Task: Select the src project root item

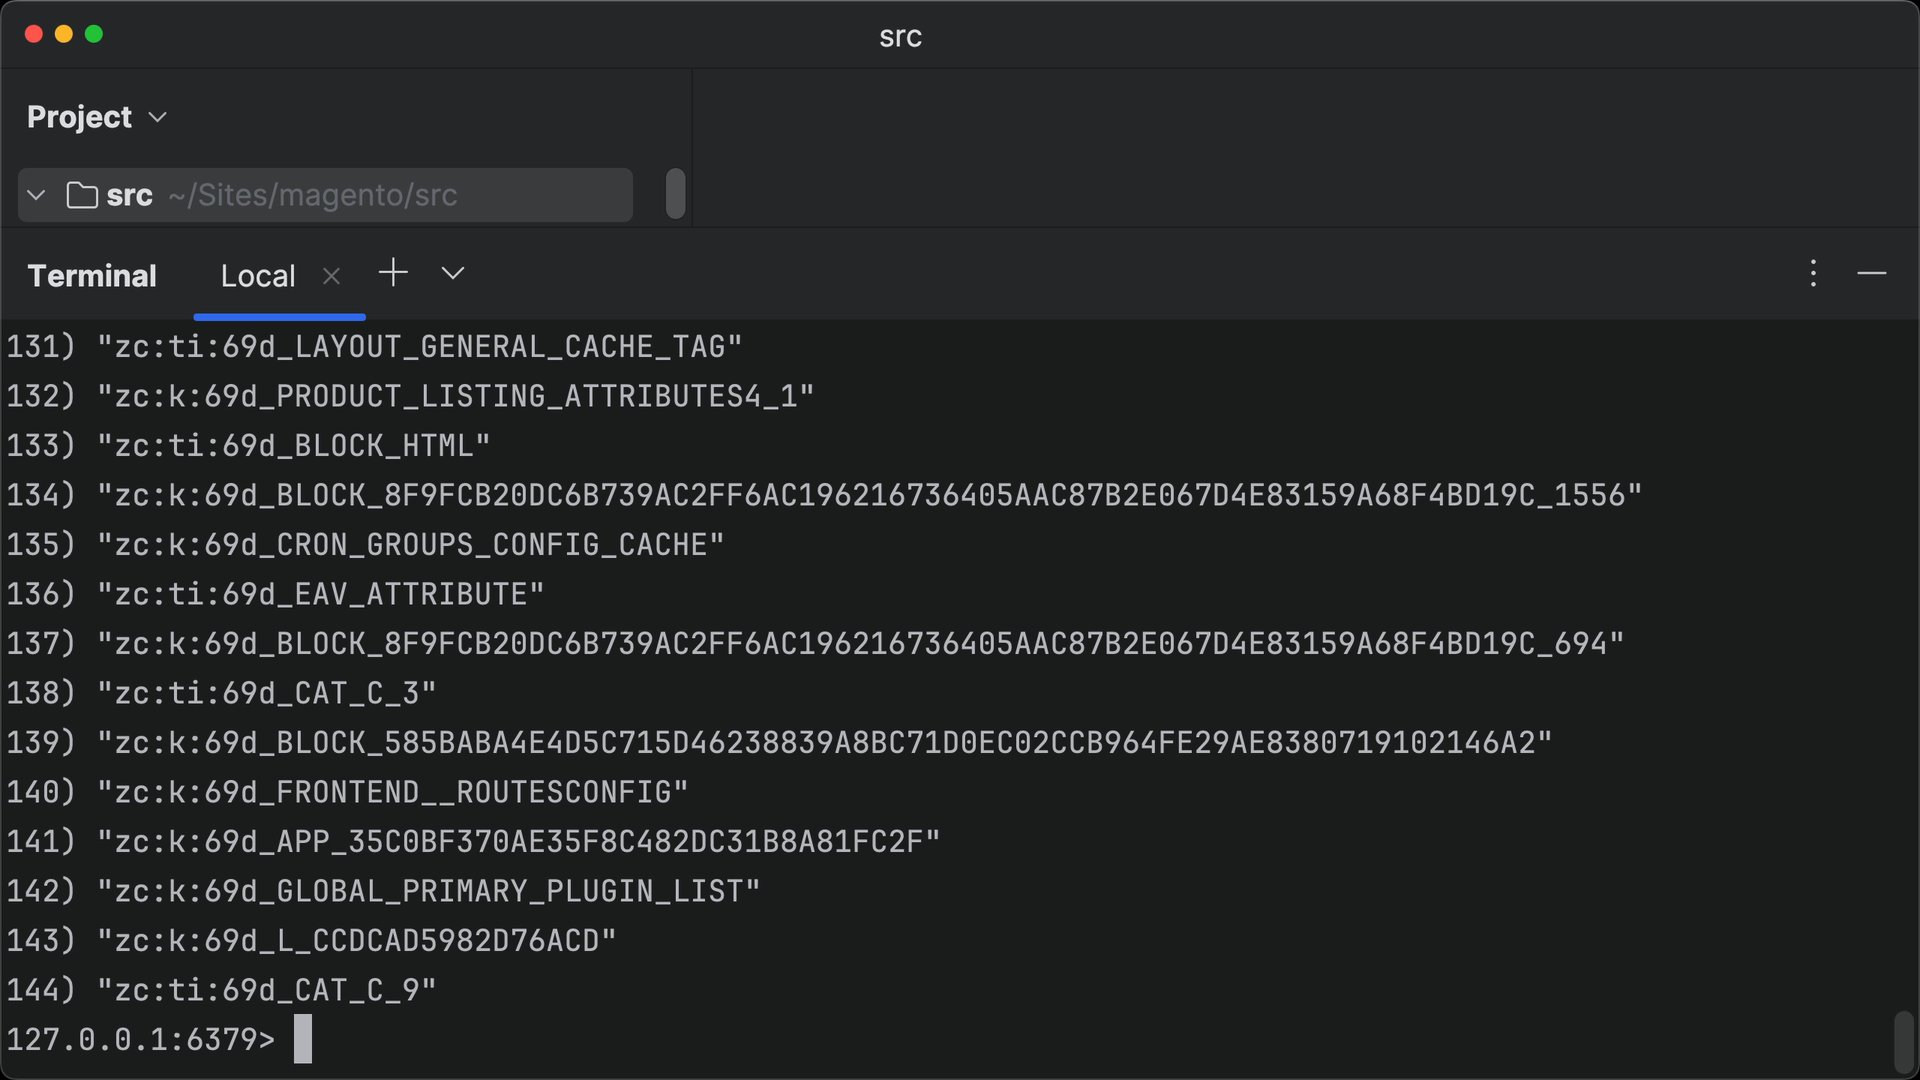Action: [325, 195]
